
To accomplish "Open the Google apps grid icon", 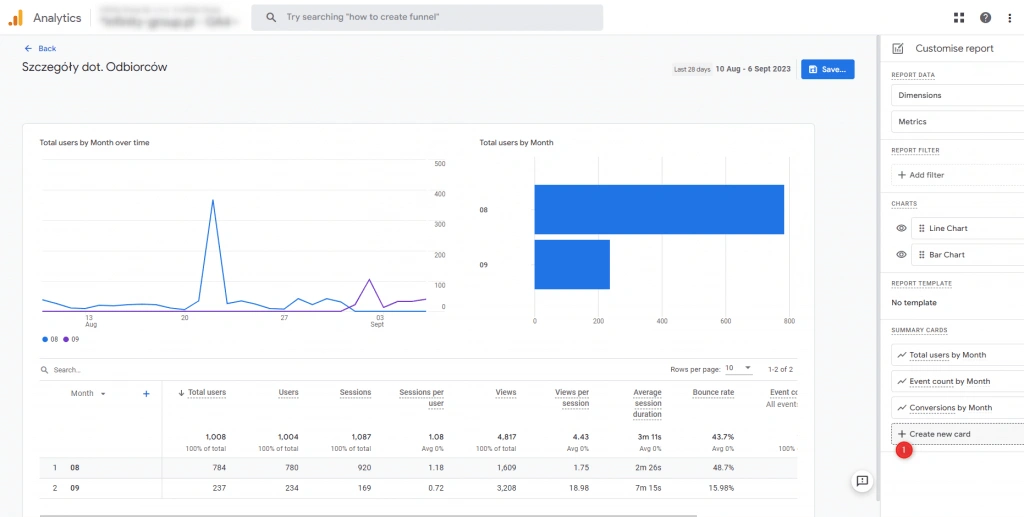I will (x=959, y=18).
